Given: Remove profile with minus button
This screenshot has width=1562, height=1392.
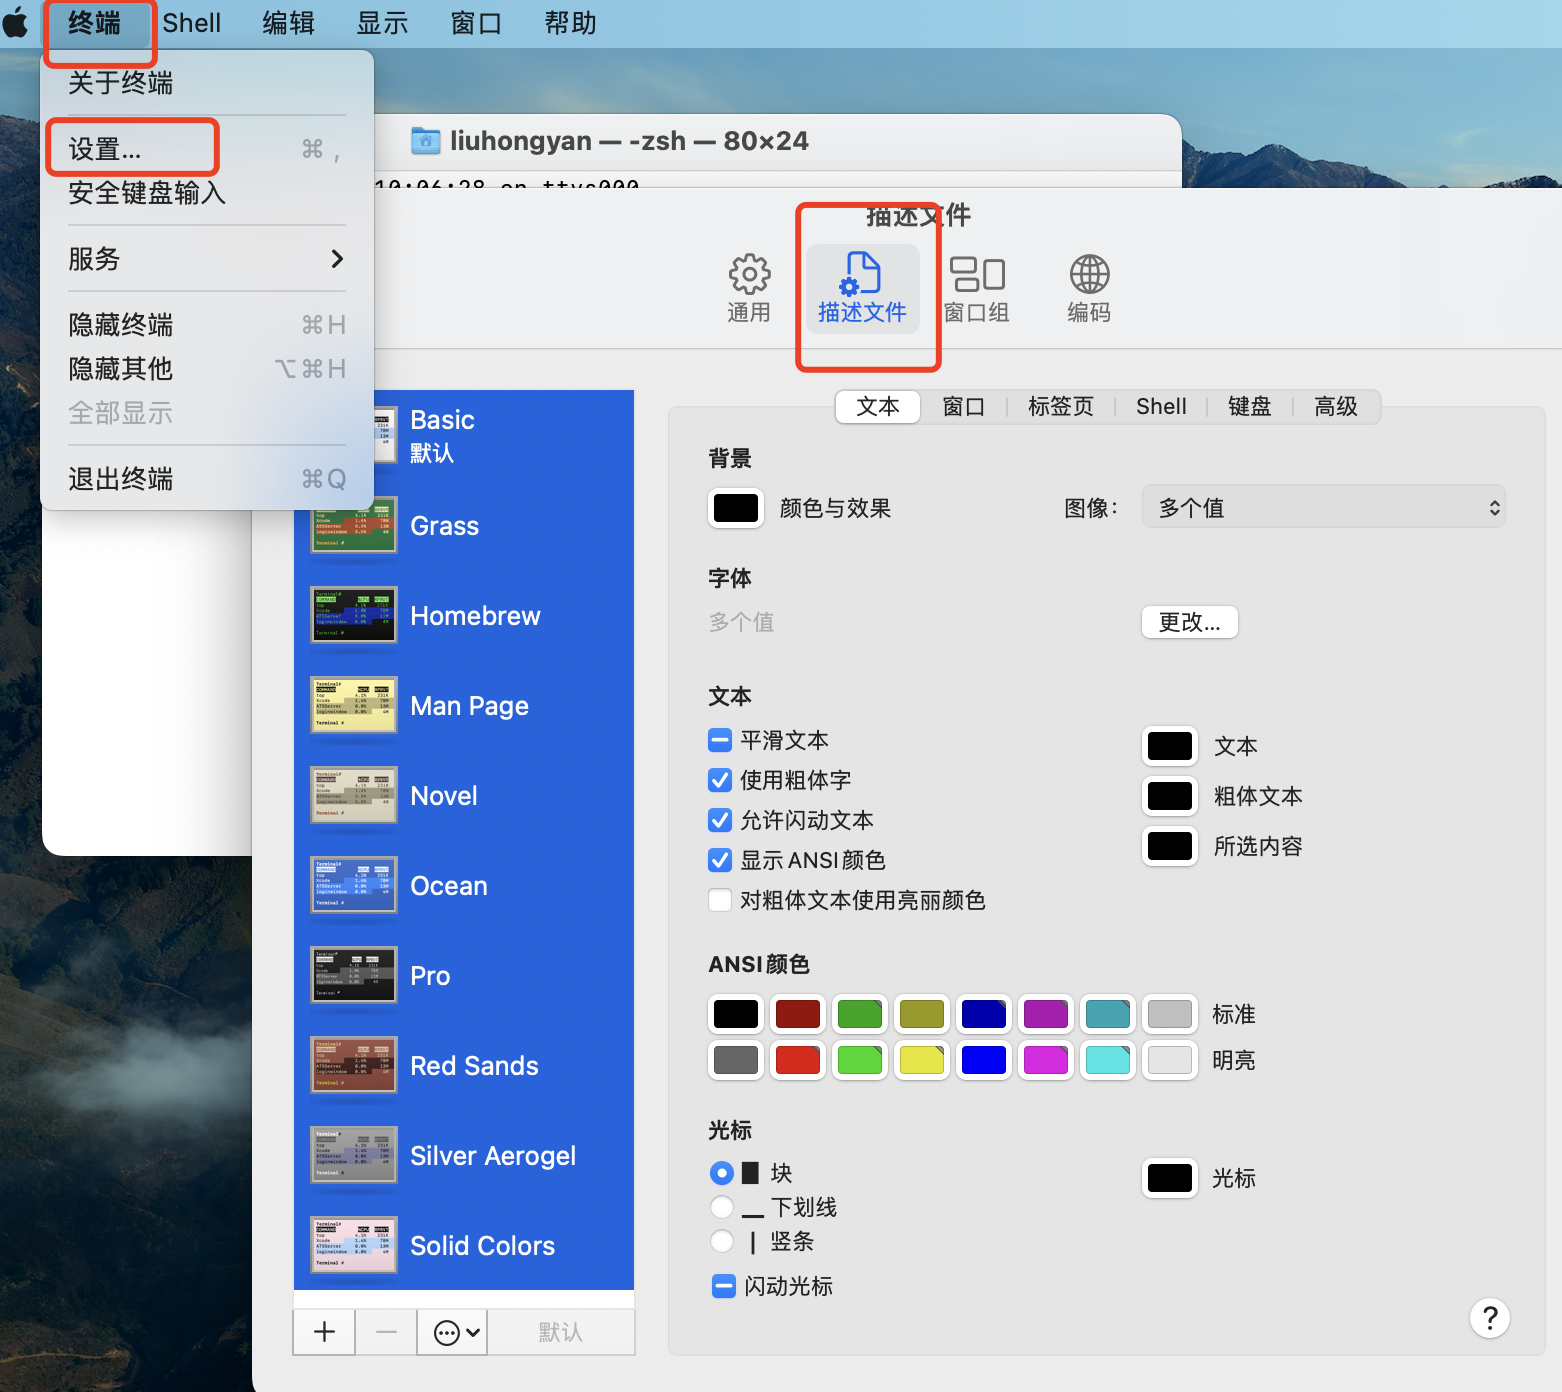Looking at the screenshot, I should tap(386, 1332).
